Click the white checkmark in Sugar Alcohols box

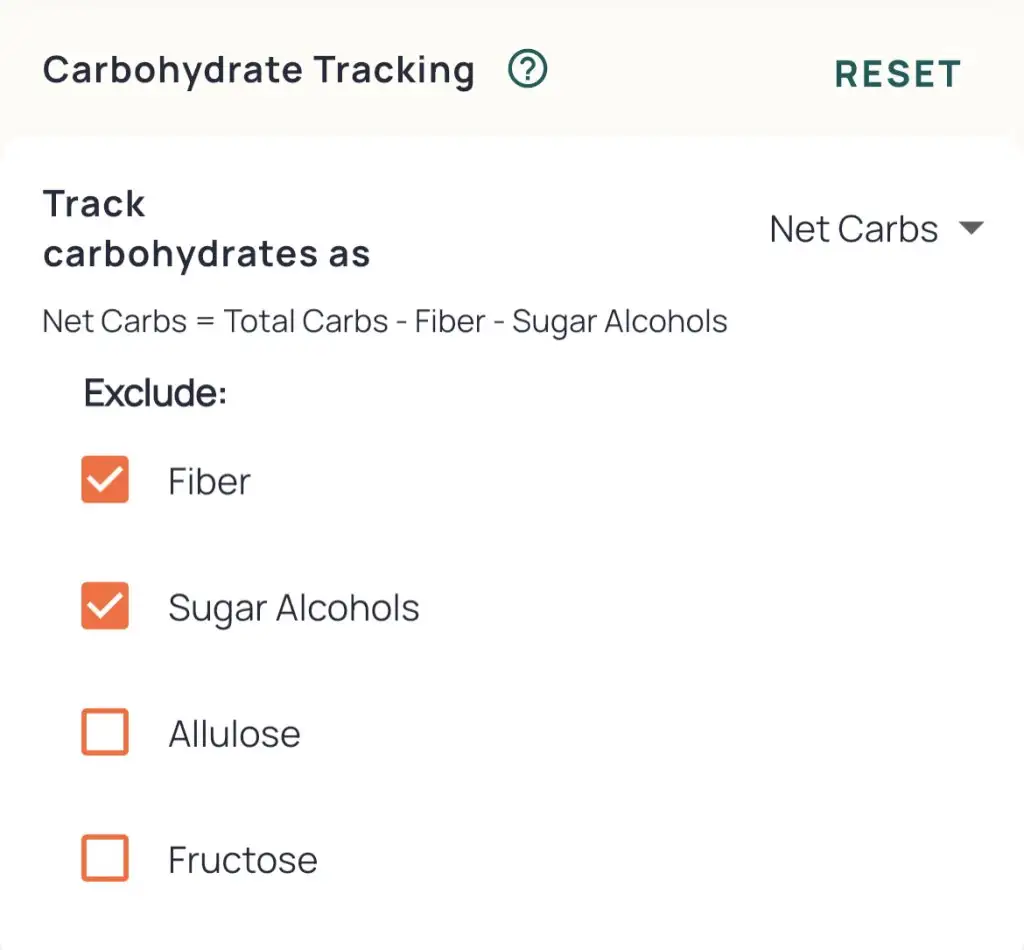tap(104, 606)
